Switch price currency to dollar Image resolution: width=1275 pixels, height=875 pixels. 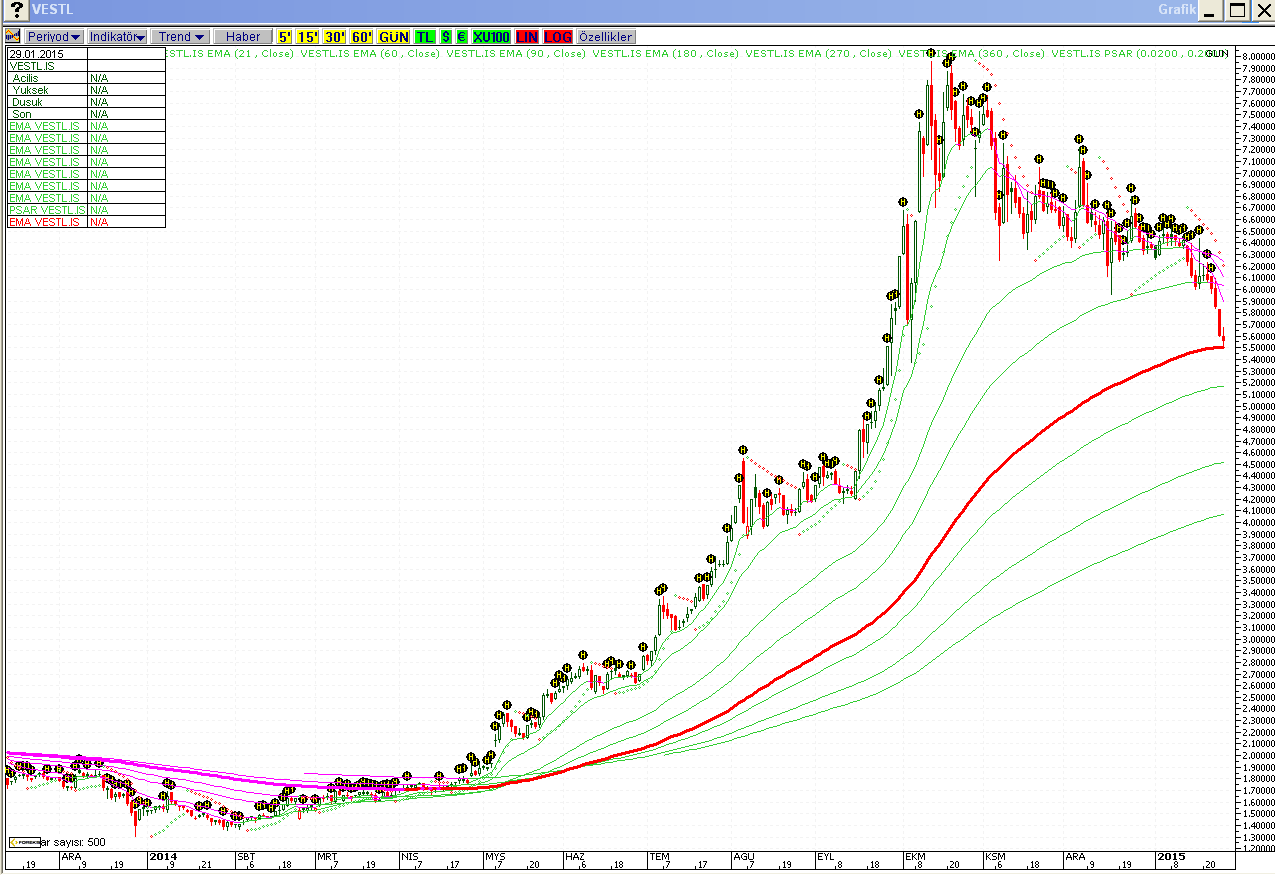(x=446, y=37)
